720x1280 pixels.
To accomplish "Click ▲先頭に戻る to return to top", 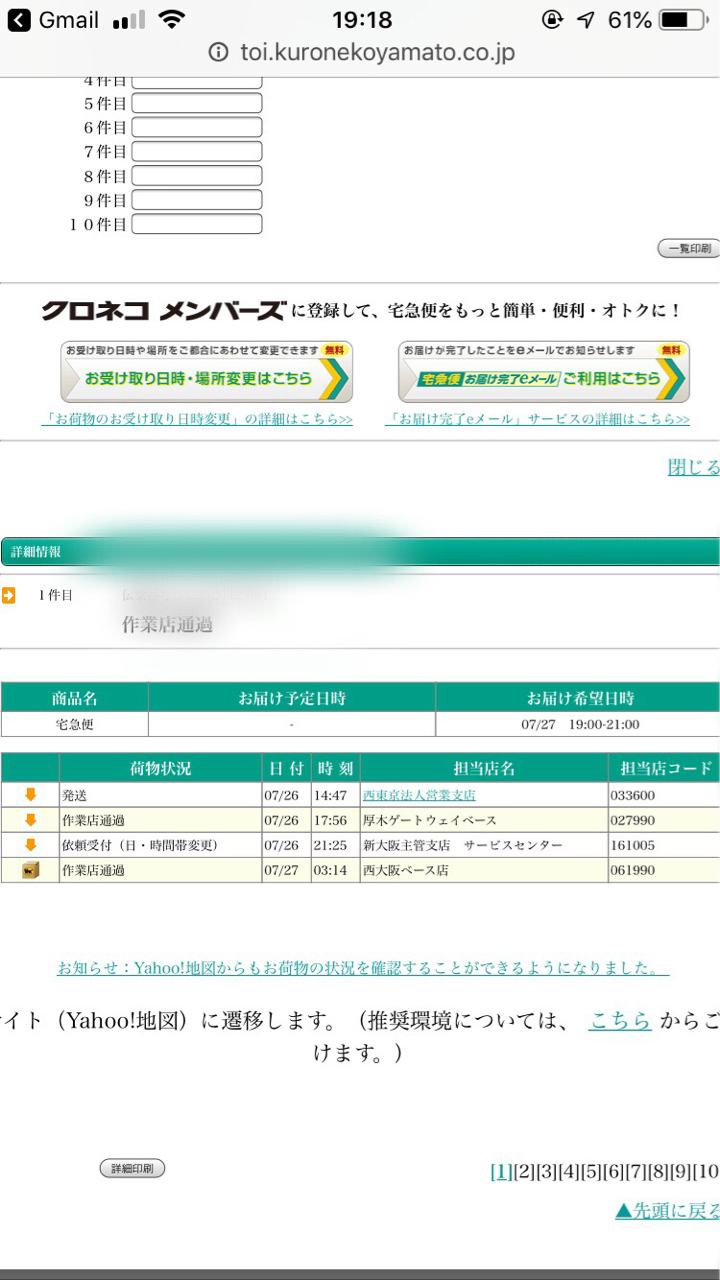I will pos(667,1210).
